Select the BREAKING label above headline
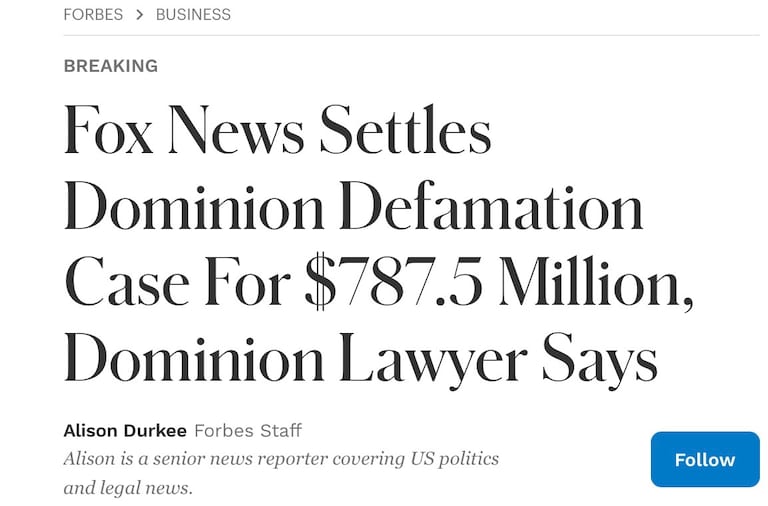The height and width of the screenshot is (506, 768). 110,66
